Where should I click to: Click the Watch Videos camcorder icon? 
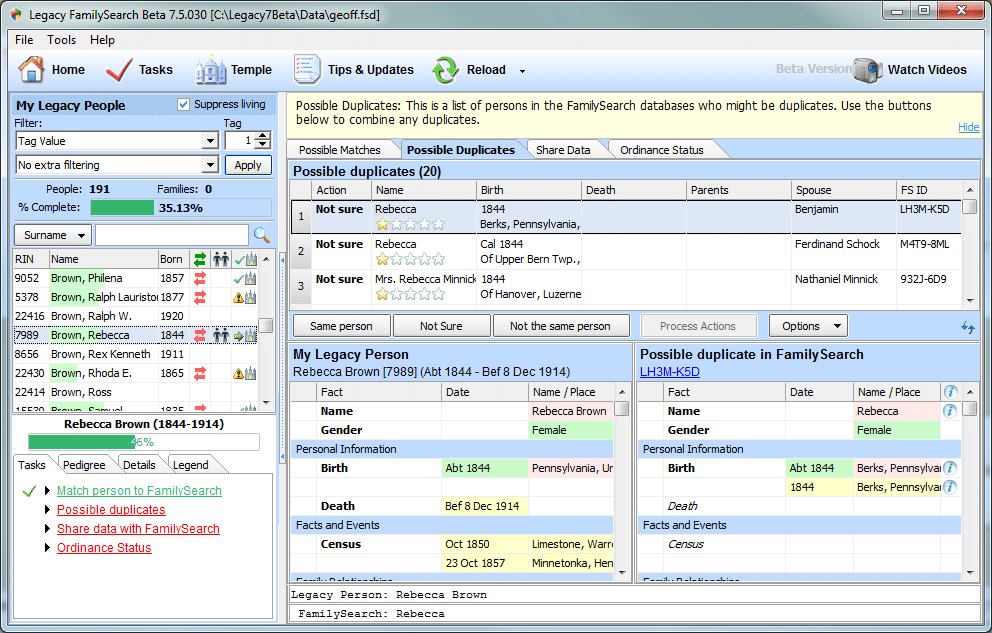tap(867, 70)
